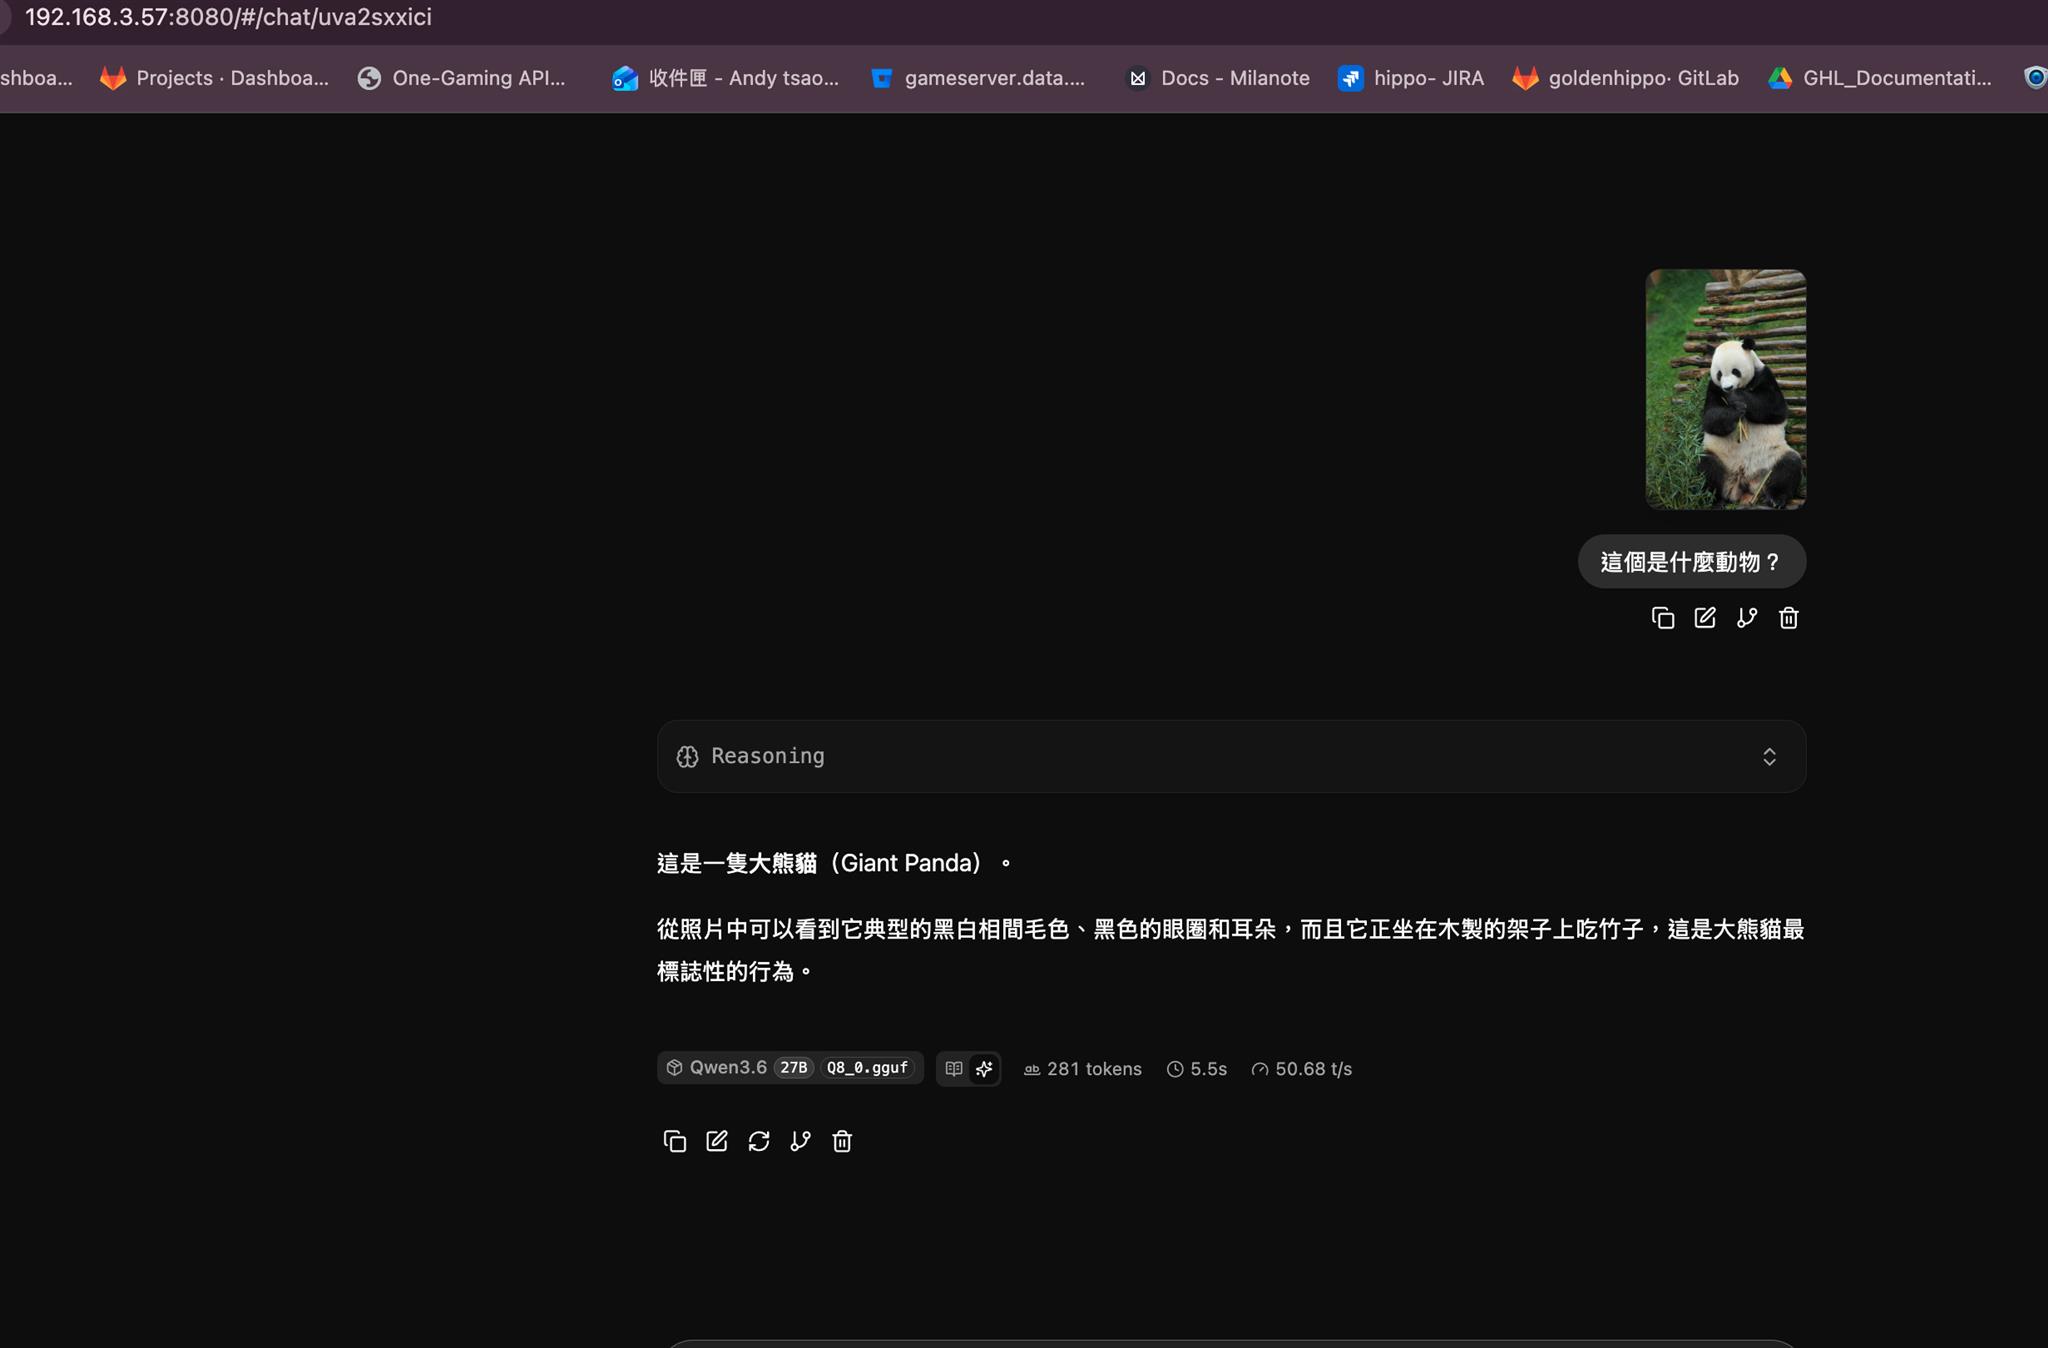
Task: Regenerate the assistant's response
Action: pos(759,1141)
